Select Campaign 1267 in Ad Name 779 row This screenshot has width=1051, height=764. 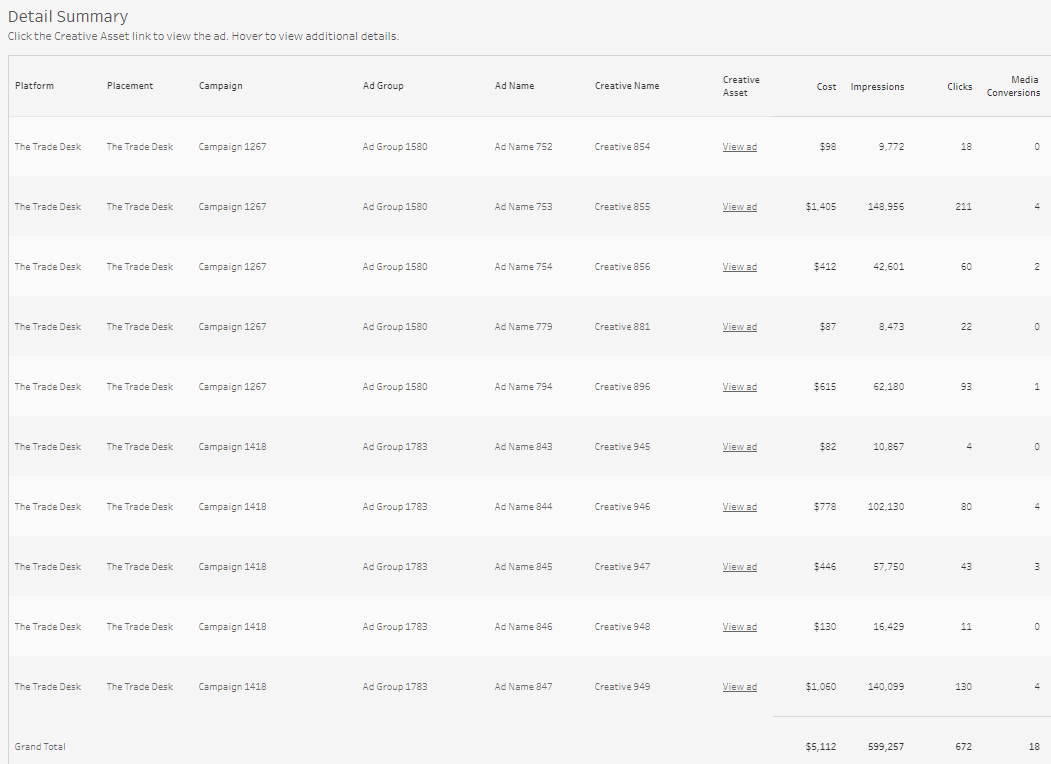(x=232, y=327)
